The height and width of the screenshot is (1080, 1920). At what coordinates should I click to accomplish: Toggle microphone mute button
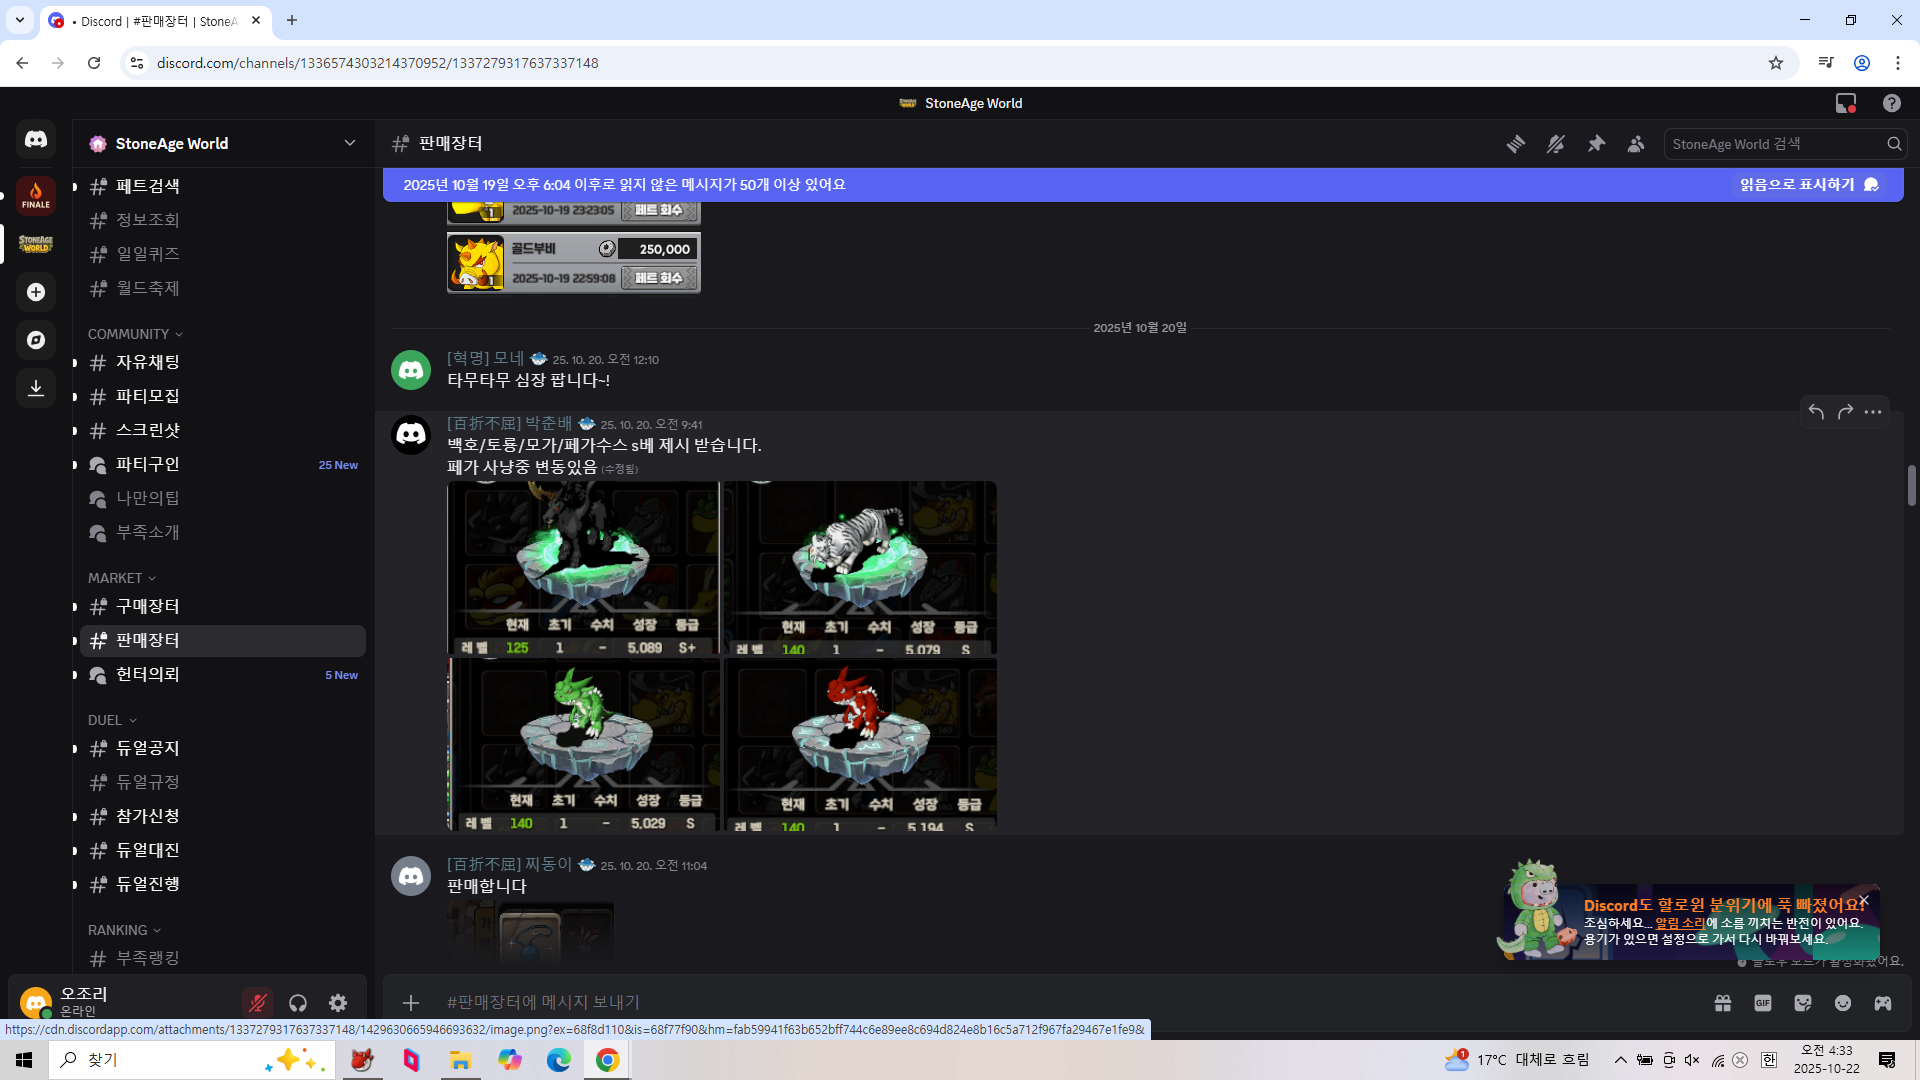(258, 1003)
